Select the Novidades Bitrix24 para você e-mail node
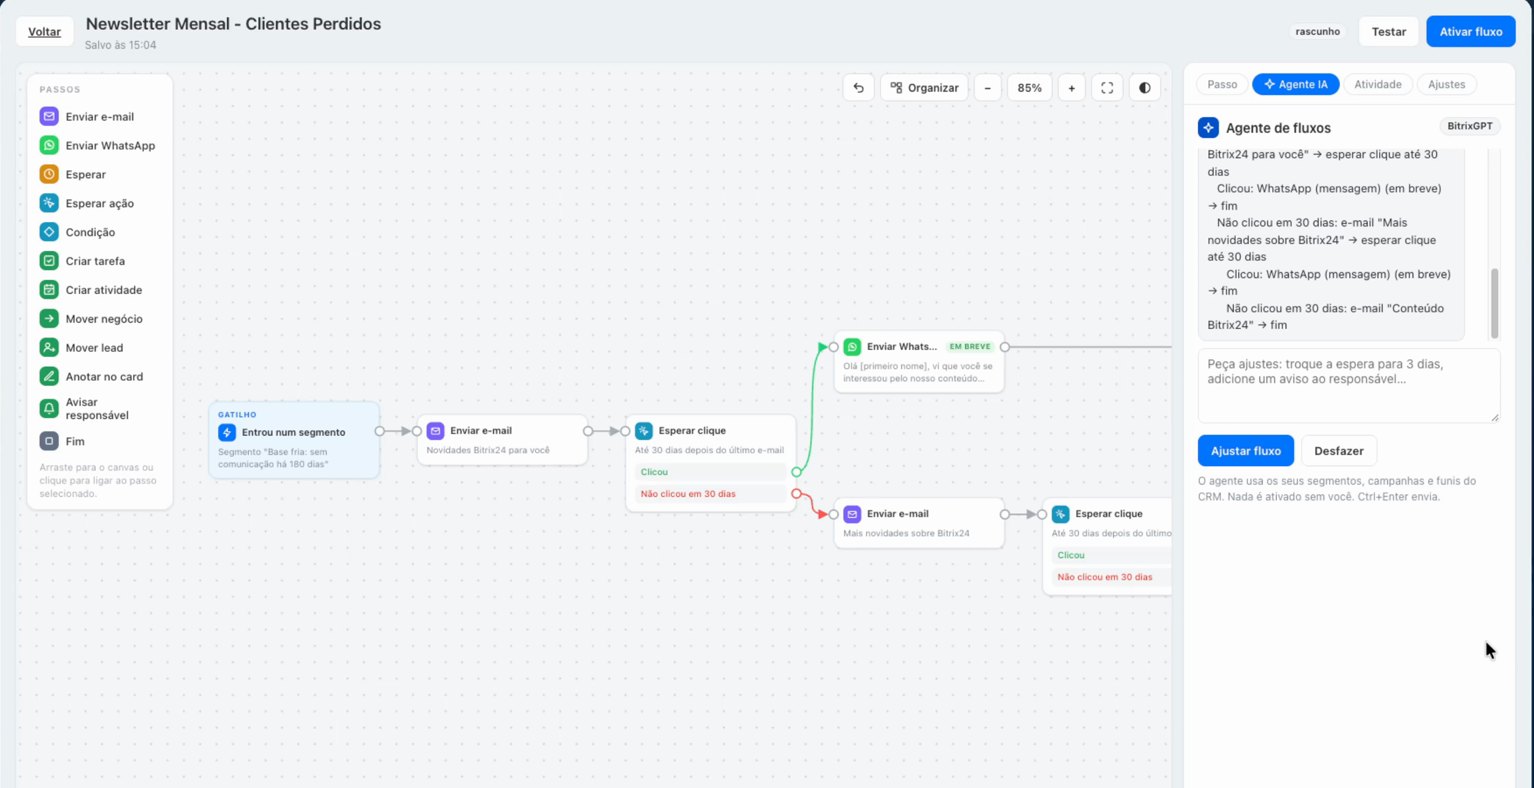 (502, 440)
